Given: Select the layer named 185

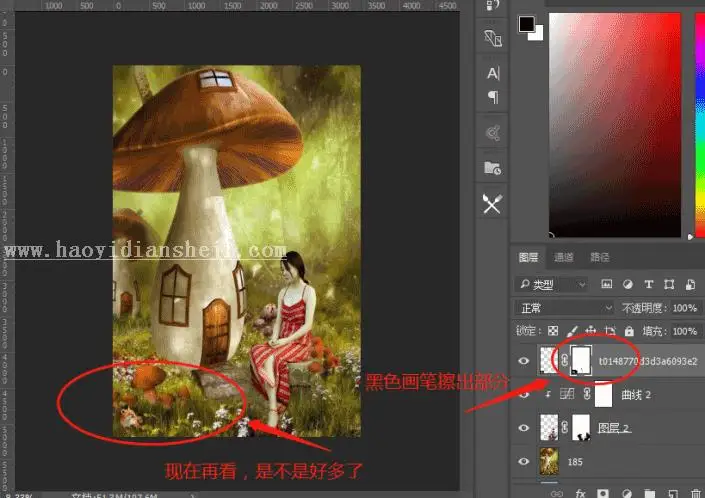Looking at the screenshot, I should tap(575, 462).
